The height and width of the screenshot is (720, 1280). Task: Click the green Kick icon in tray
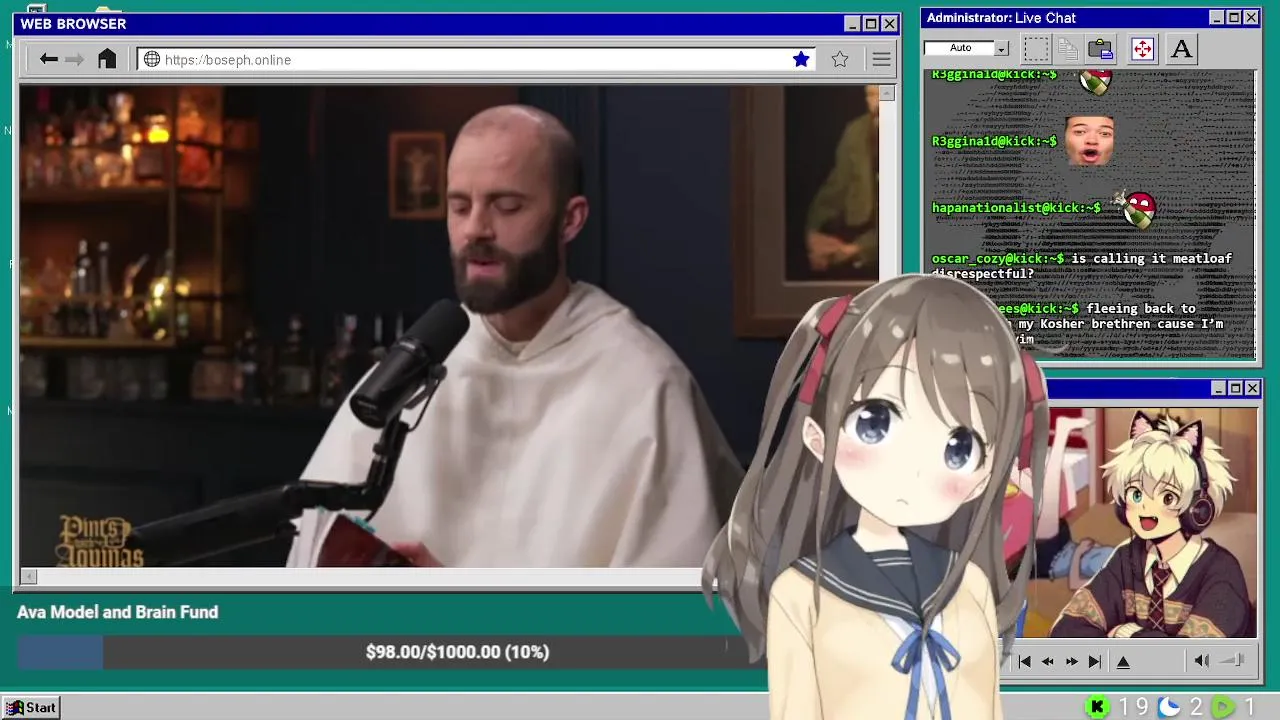pos(1097,707)
